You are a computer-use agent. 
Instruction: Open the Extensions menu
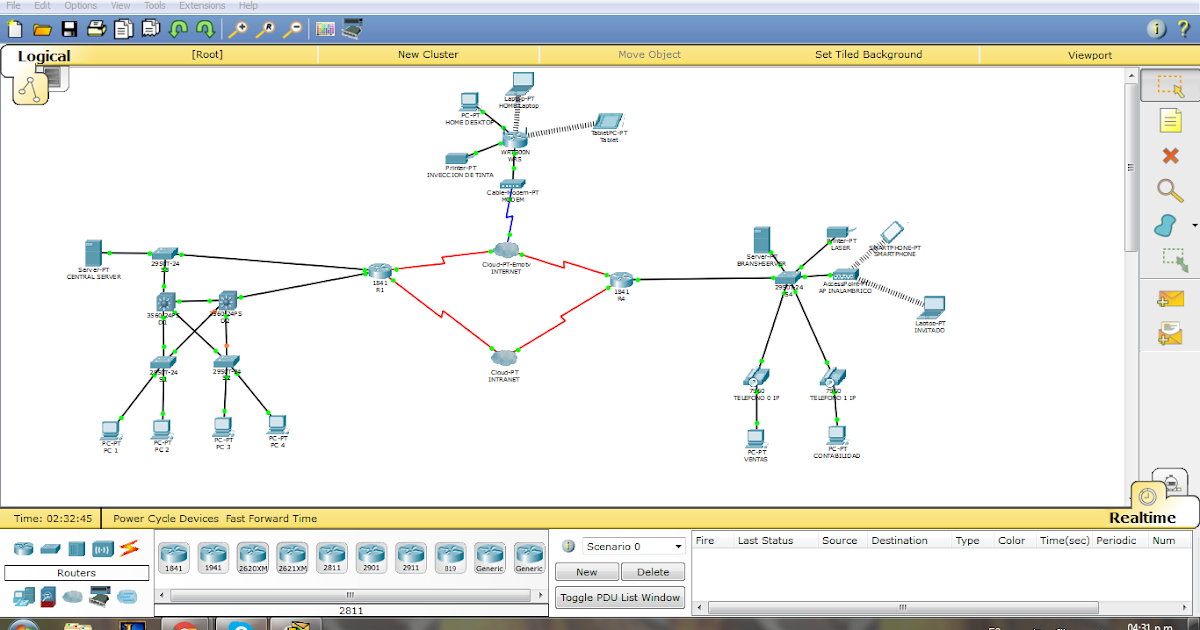(202, 5)
